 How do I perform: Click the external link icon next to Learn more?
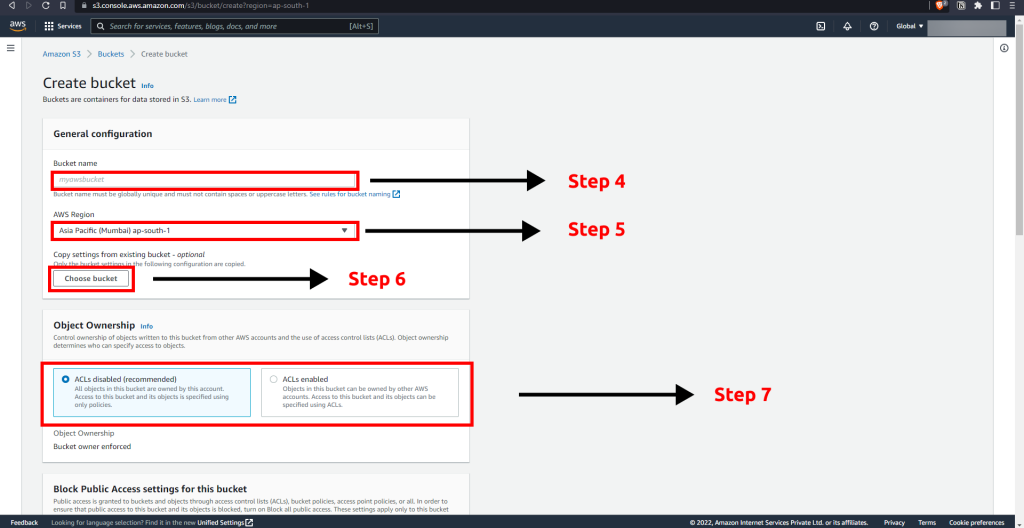pos(232,100)
